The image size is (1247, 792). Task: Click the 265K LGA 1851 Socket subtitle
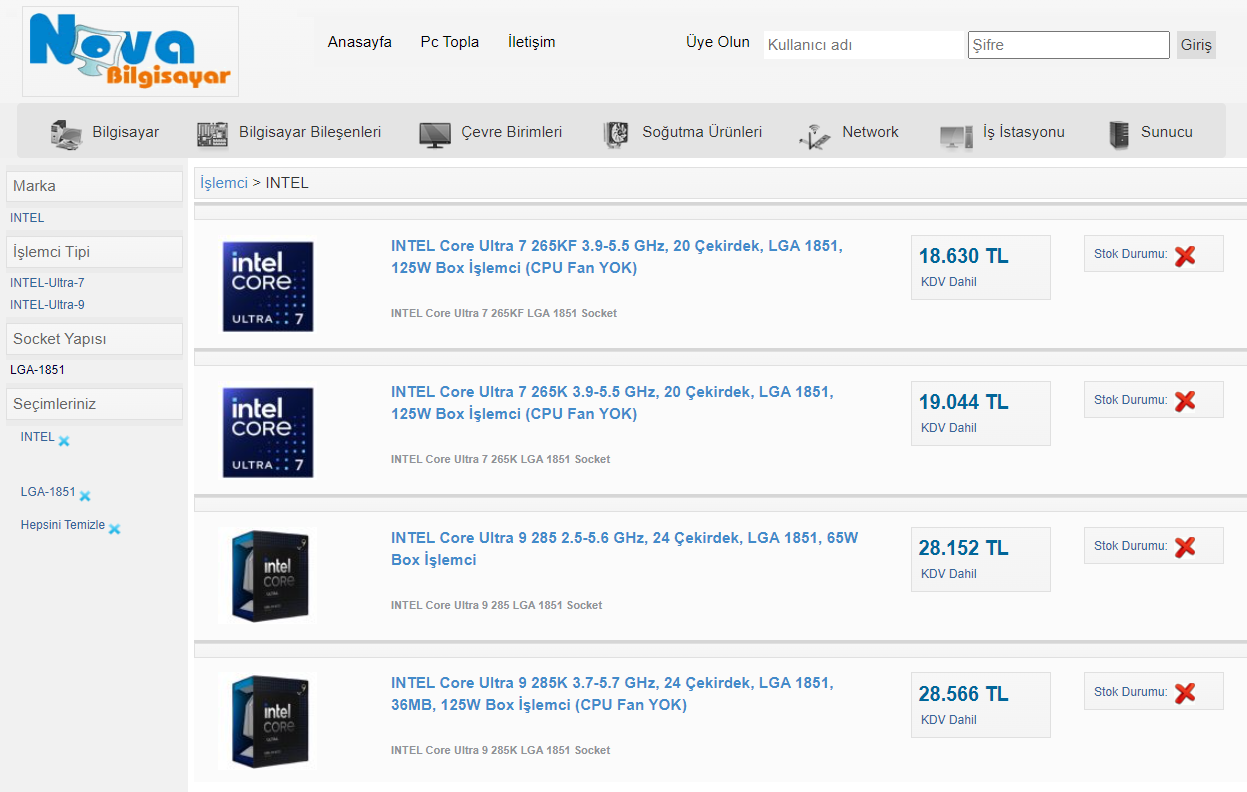(x=500, y=459)
